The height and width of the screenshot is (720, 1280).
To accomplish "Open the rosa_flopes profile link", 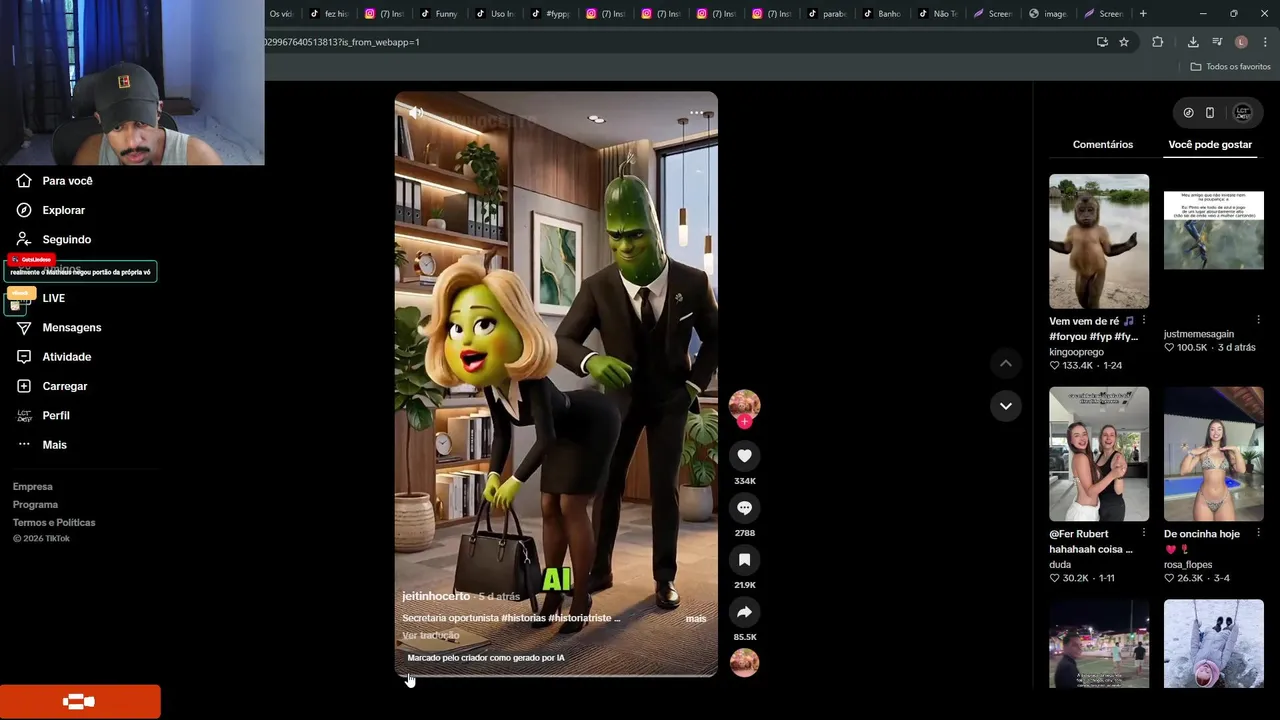I will click(x=1188, y=565).
